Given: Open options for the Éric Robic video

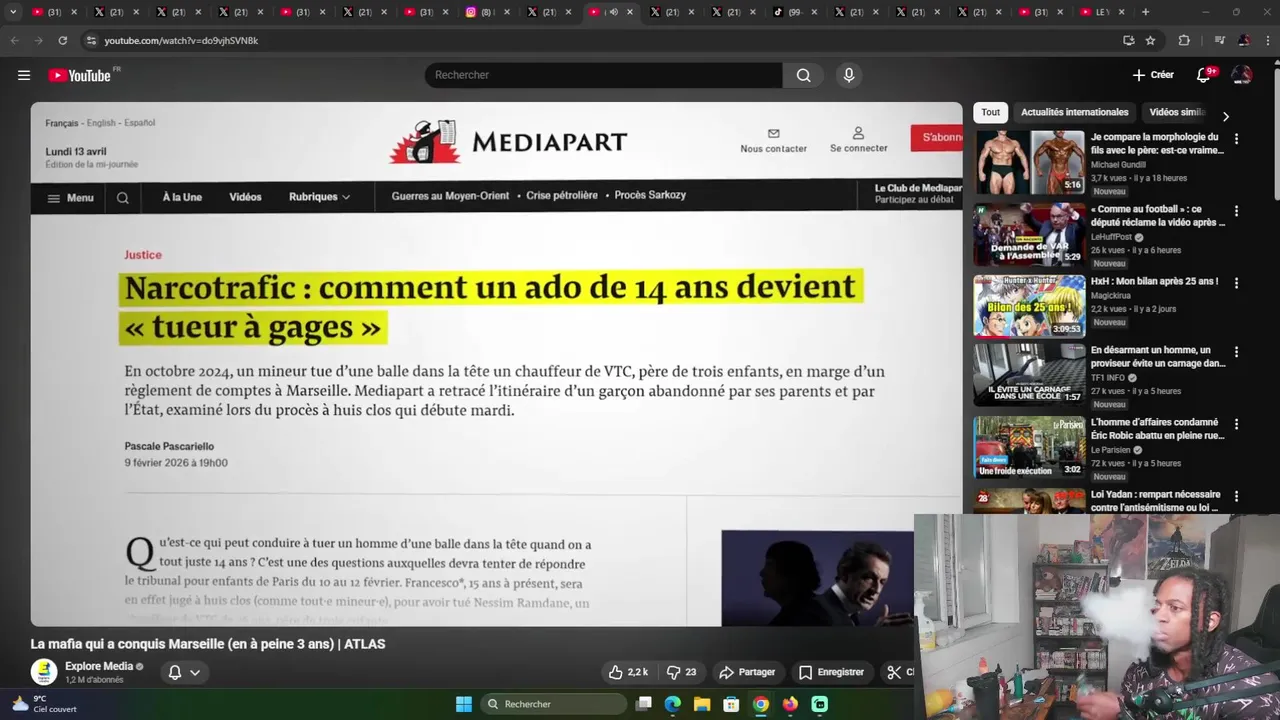Looking at the screenshot, I should pyautogui.click(x=1236, y=424).
